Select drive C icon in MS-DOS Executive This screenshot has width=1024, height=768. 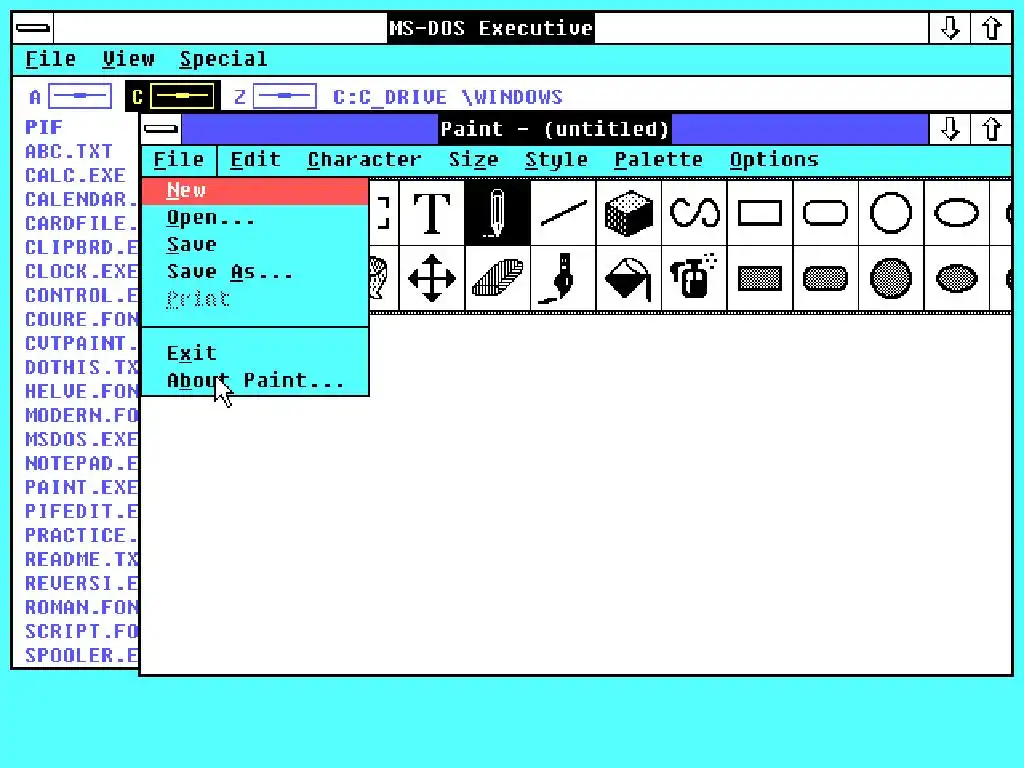pos(172,97)
